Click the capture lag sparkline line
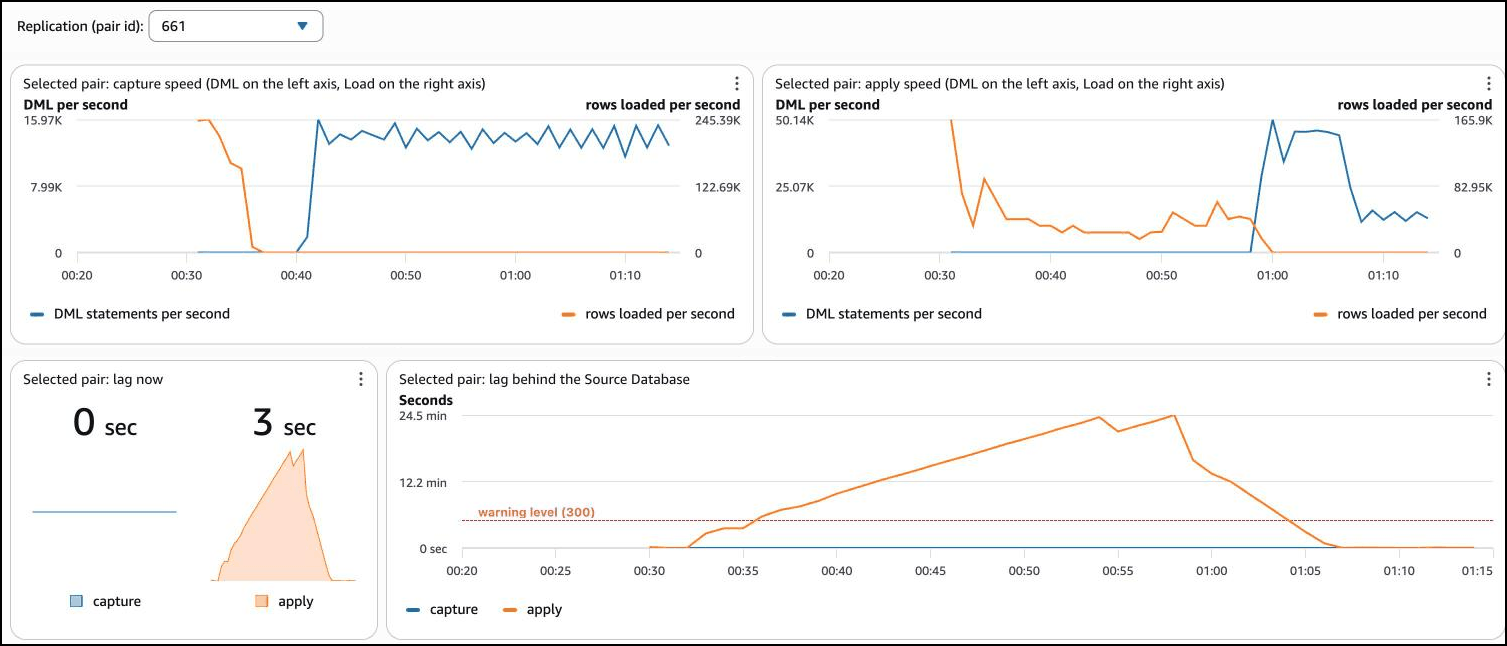The image size is (1507, 646). 105,512
